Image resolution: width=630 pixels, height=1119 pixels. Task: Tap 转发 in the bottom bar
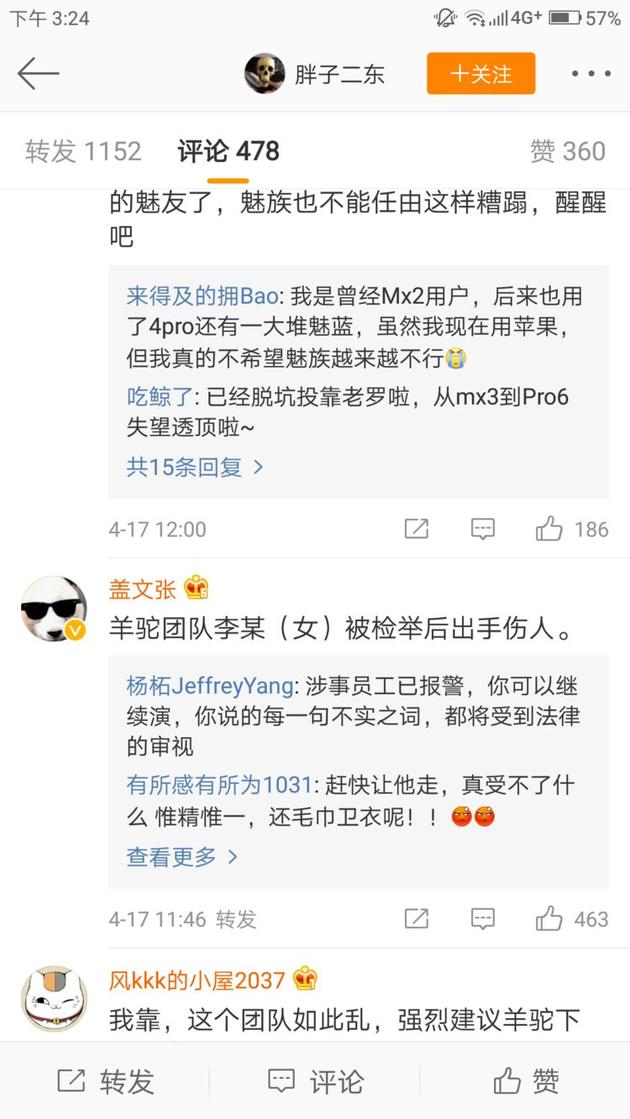(x=106, y=1080)
